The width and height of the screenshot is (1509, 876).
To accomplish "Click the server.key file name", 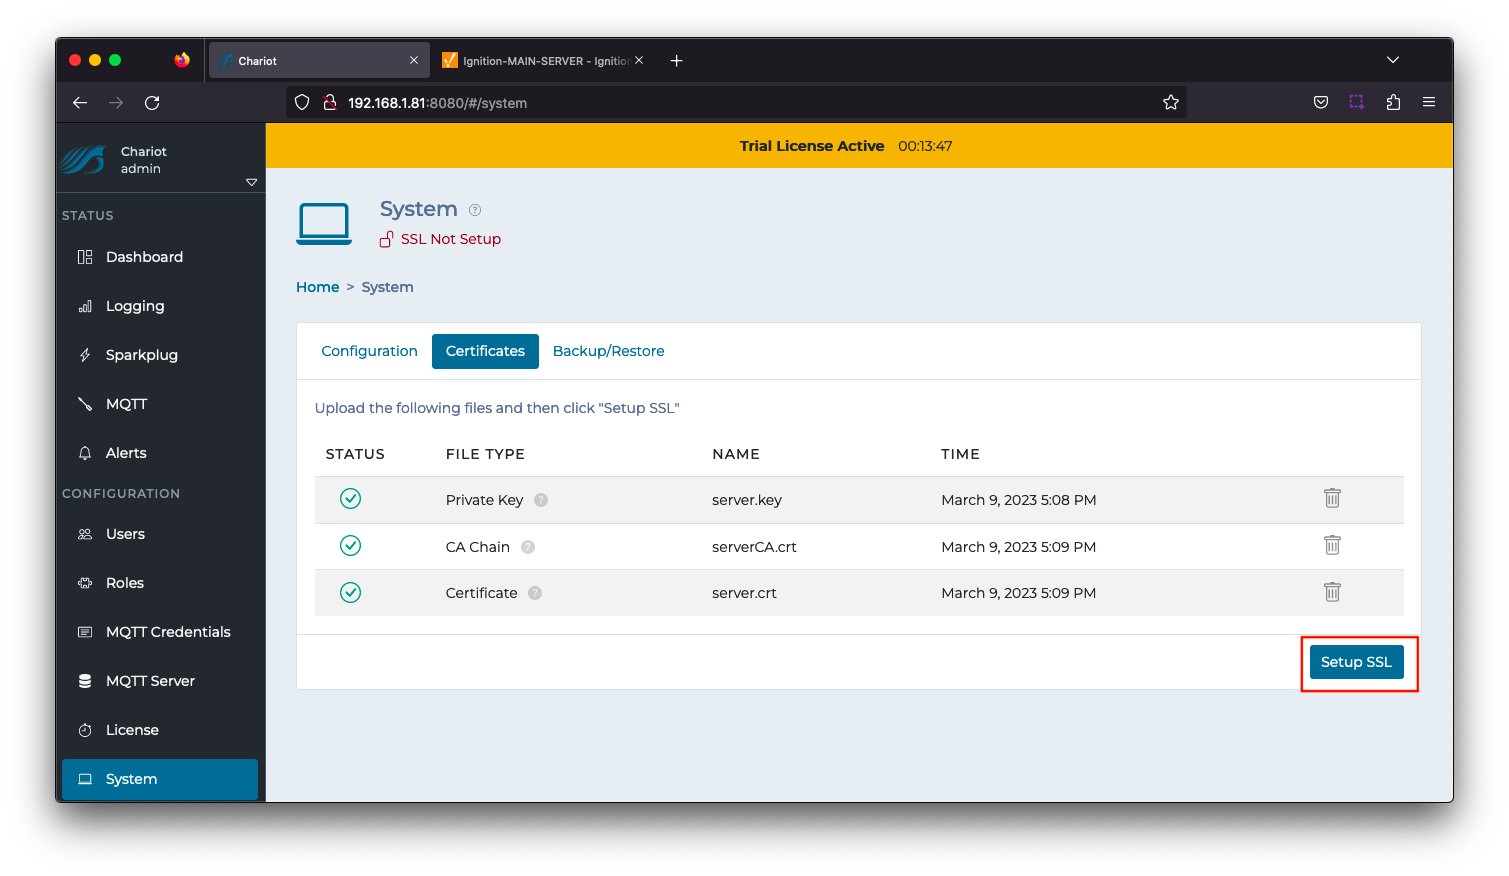I will click(x=747, y=500).
